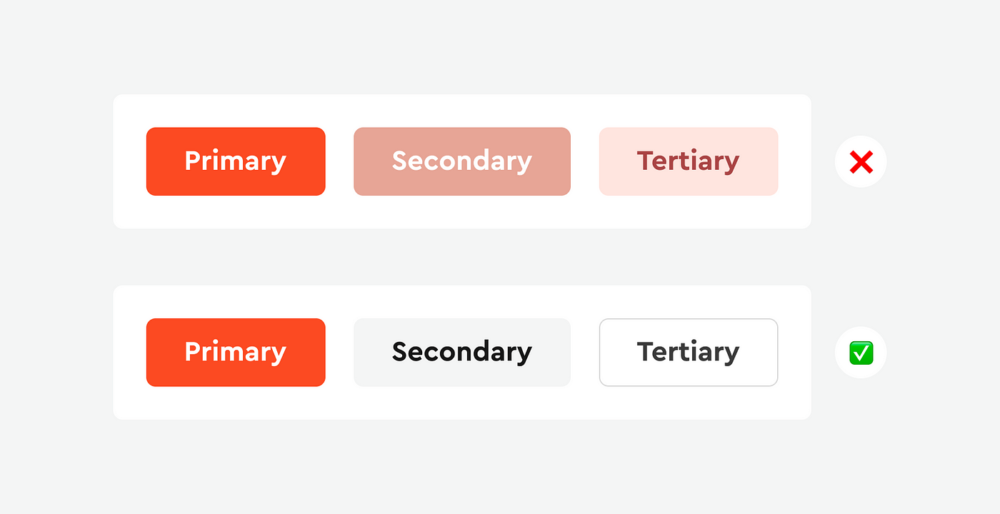
Task: Click the white margin right of the pink Tertiary button
Action: tap(794, 161)
